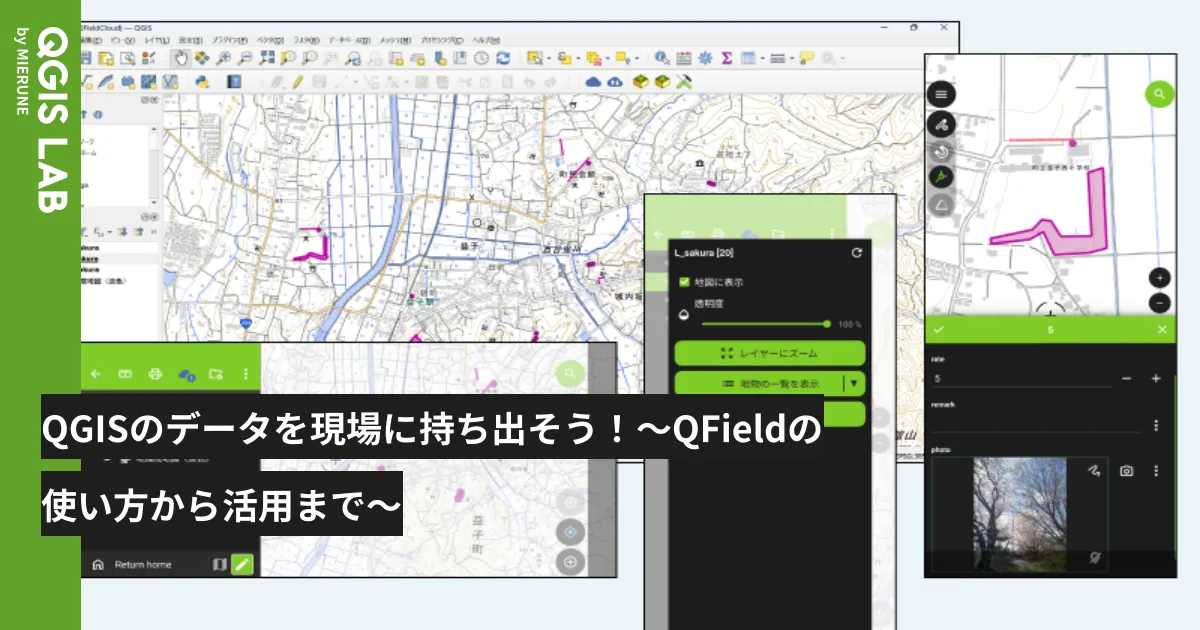
Task: Select the Zoom In magnifier tool
Action: [224, 57]
